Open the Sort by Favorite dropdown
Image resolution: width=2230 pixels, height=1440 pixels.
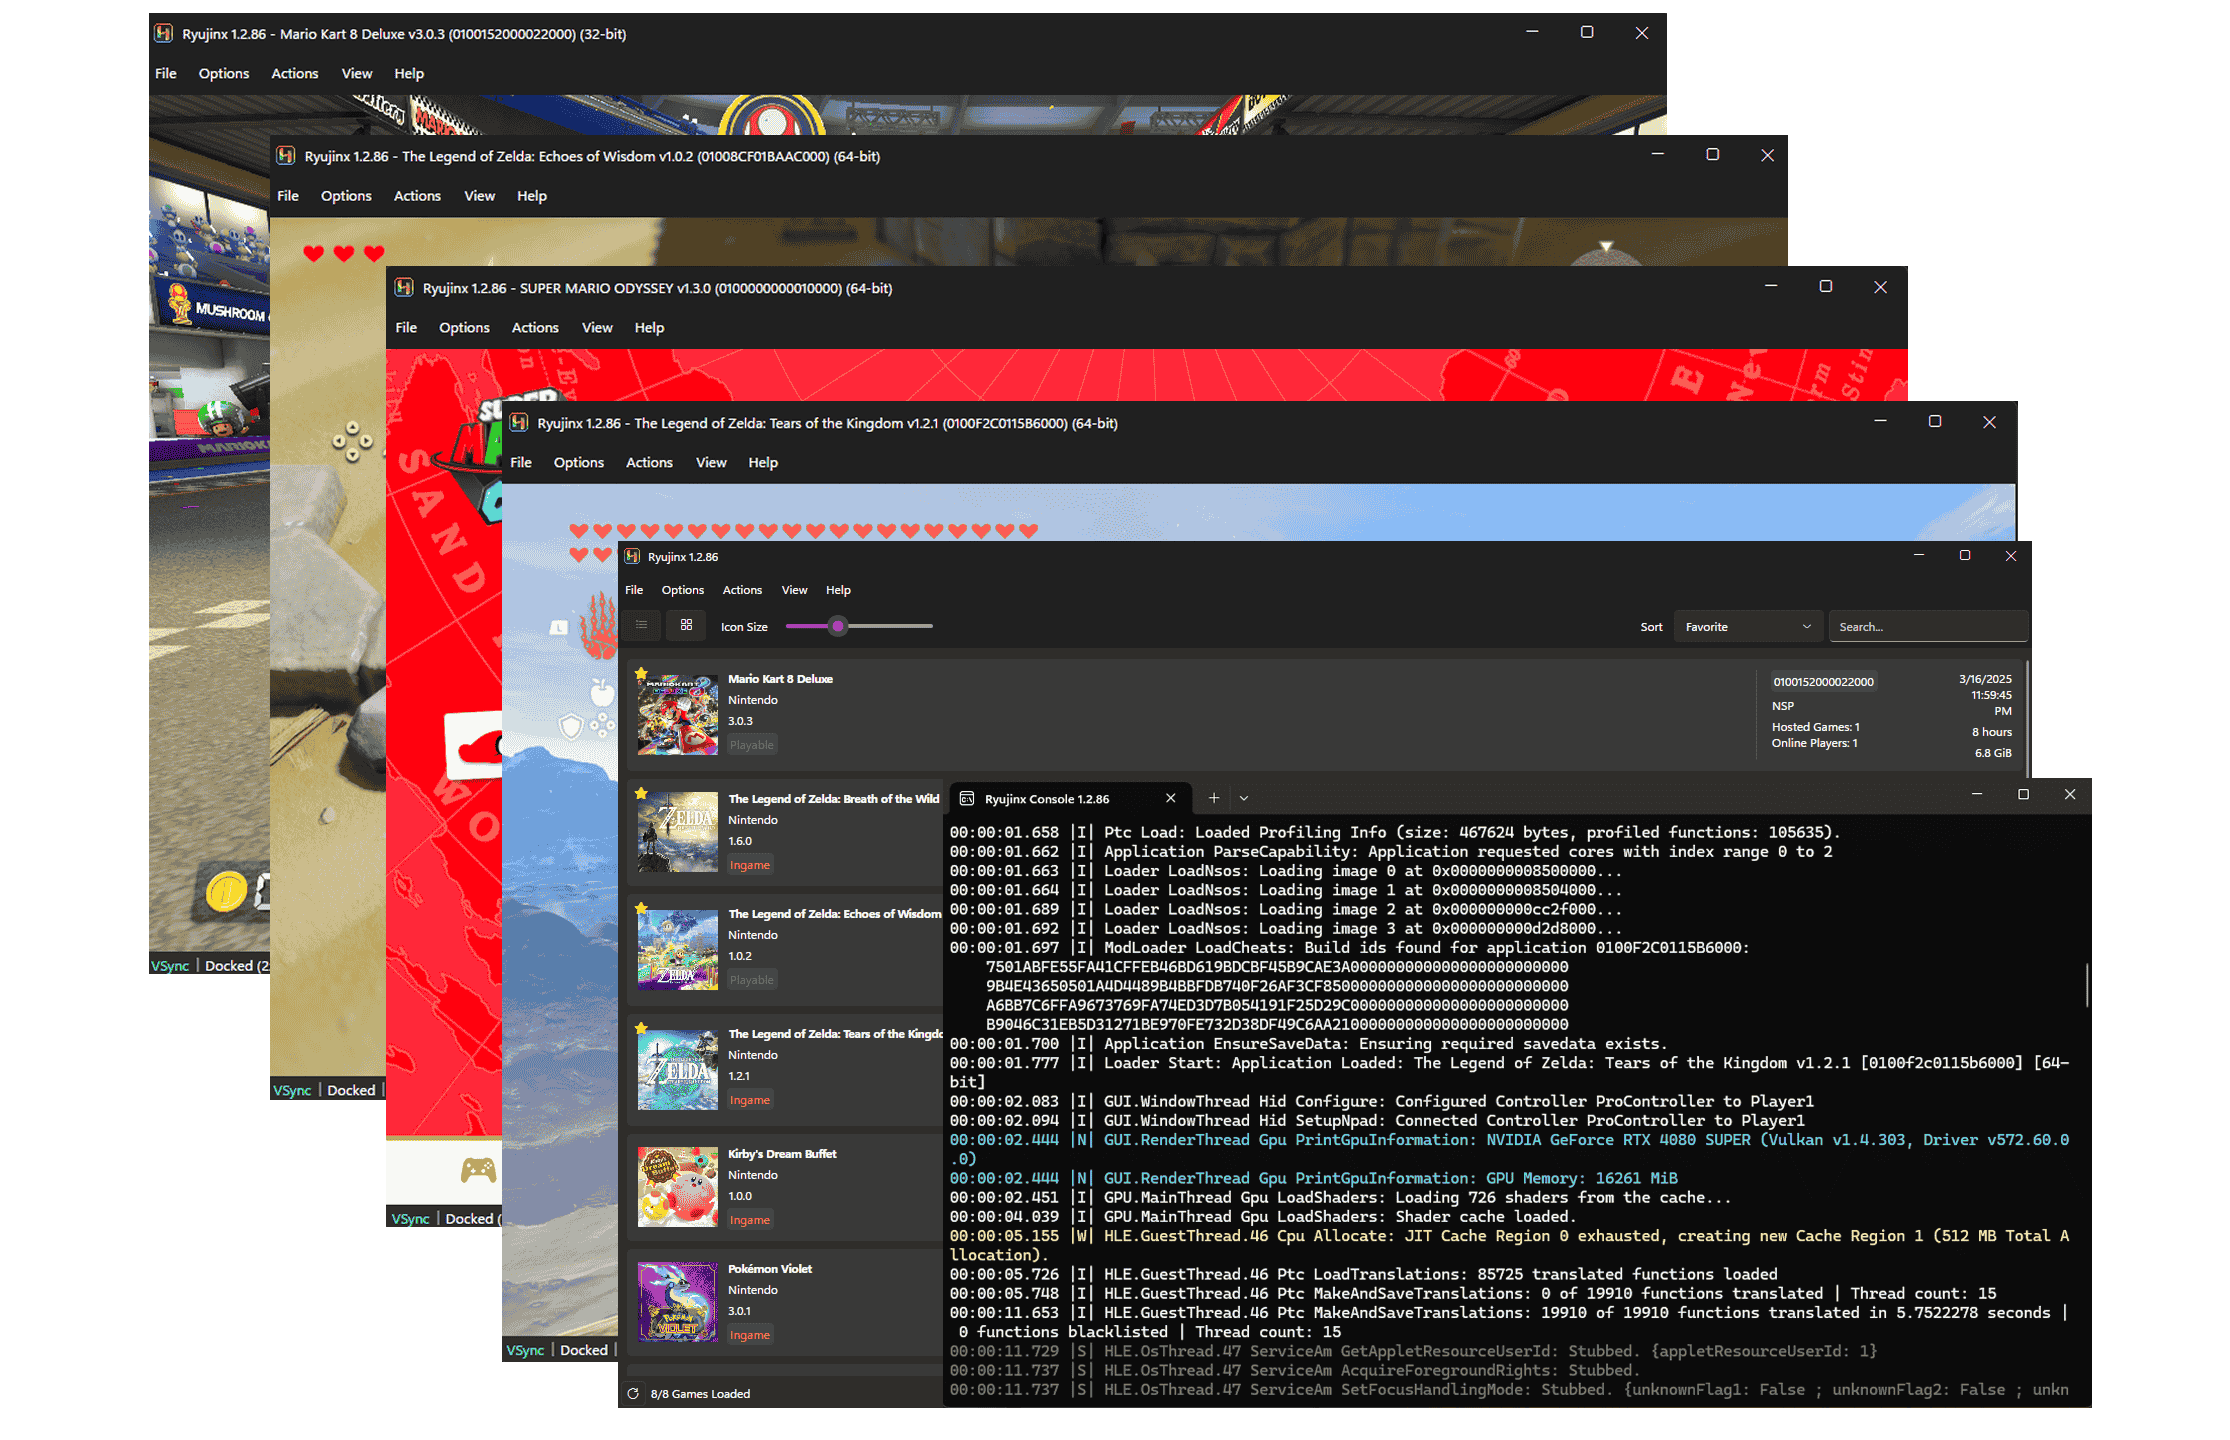tap(1747, 627)
